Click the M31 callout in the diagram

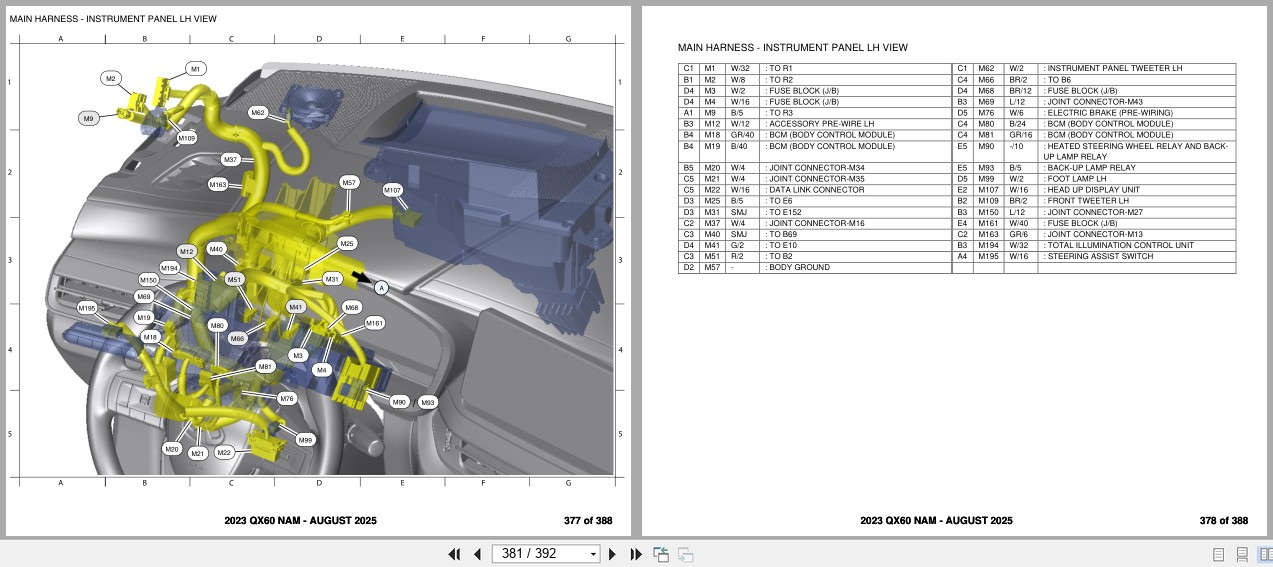(333, 279)
